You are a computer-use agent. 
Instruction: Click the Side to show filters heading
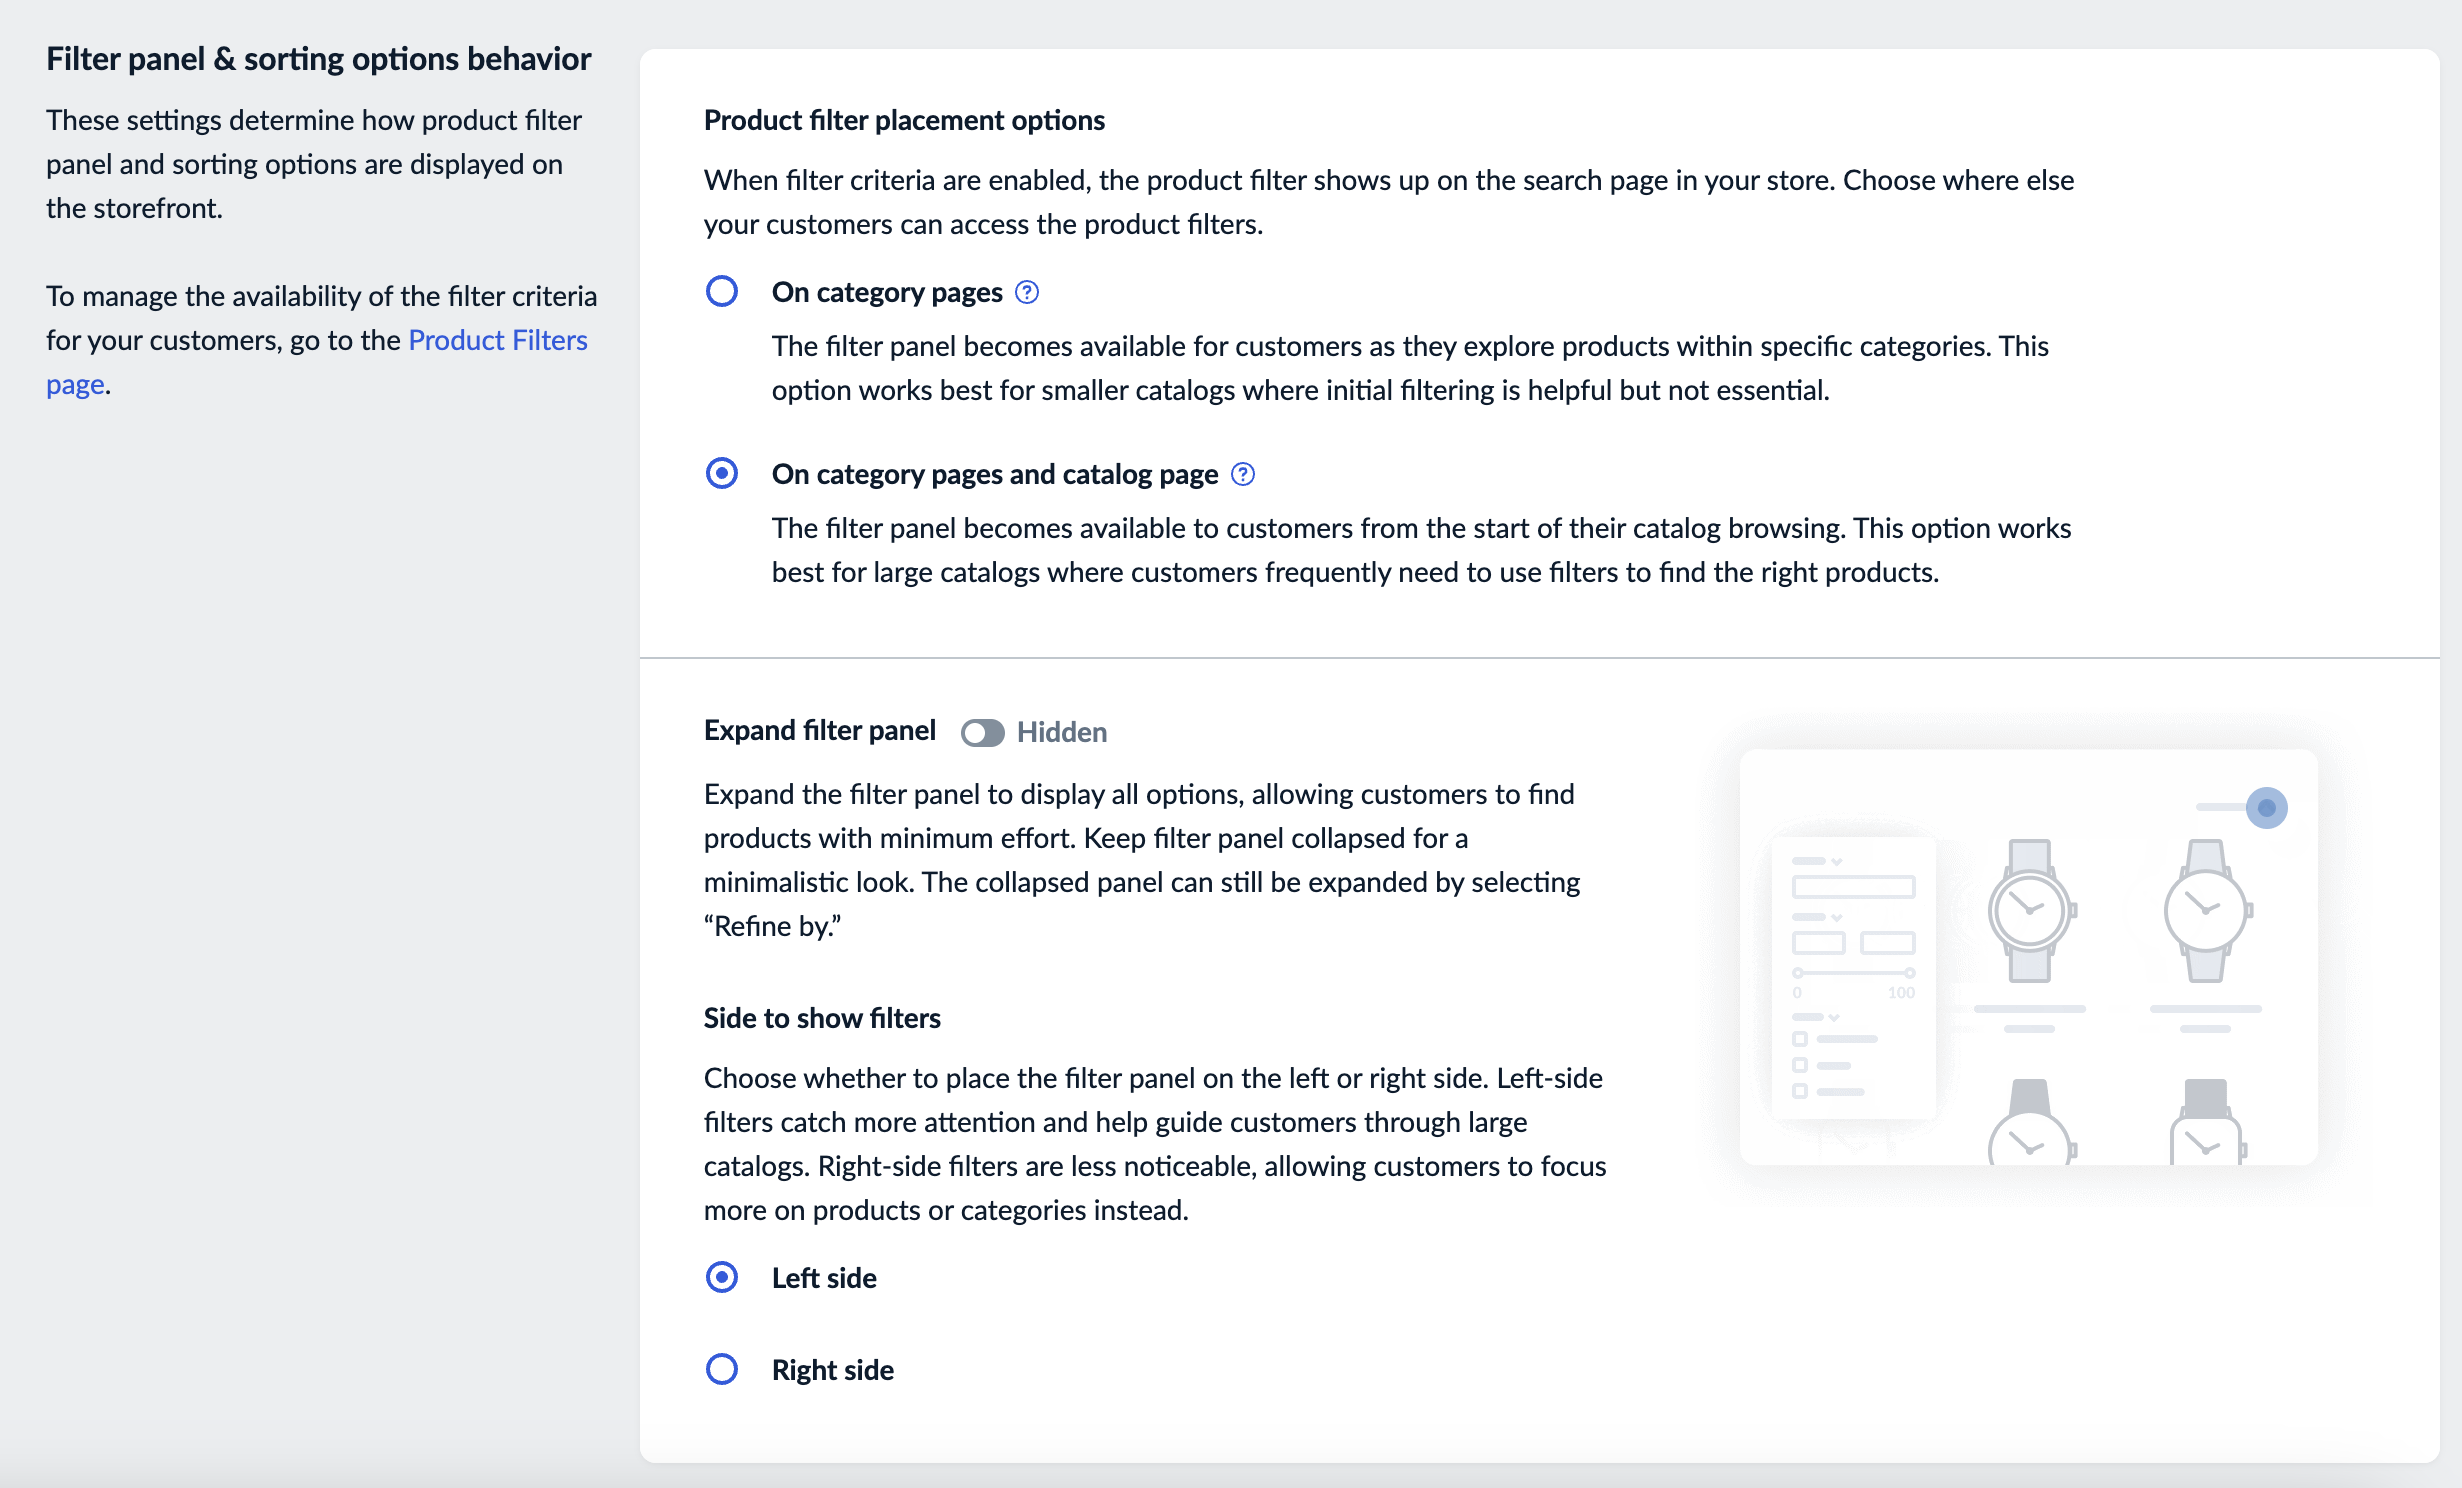822,1018
